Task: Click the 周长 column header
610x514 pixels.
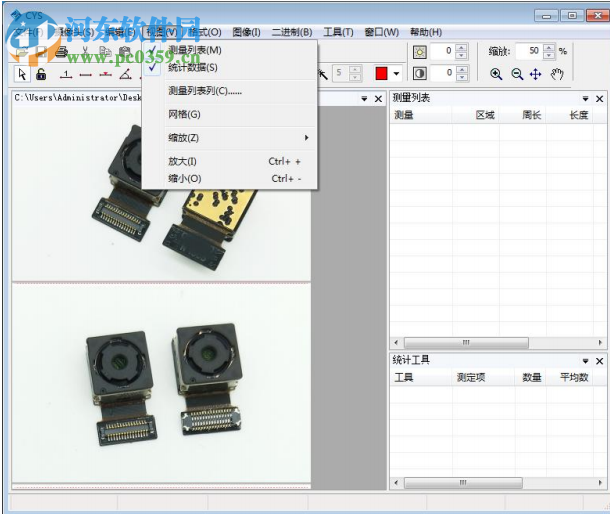Action: pyautogui.click(x=532, y=116)
